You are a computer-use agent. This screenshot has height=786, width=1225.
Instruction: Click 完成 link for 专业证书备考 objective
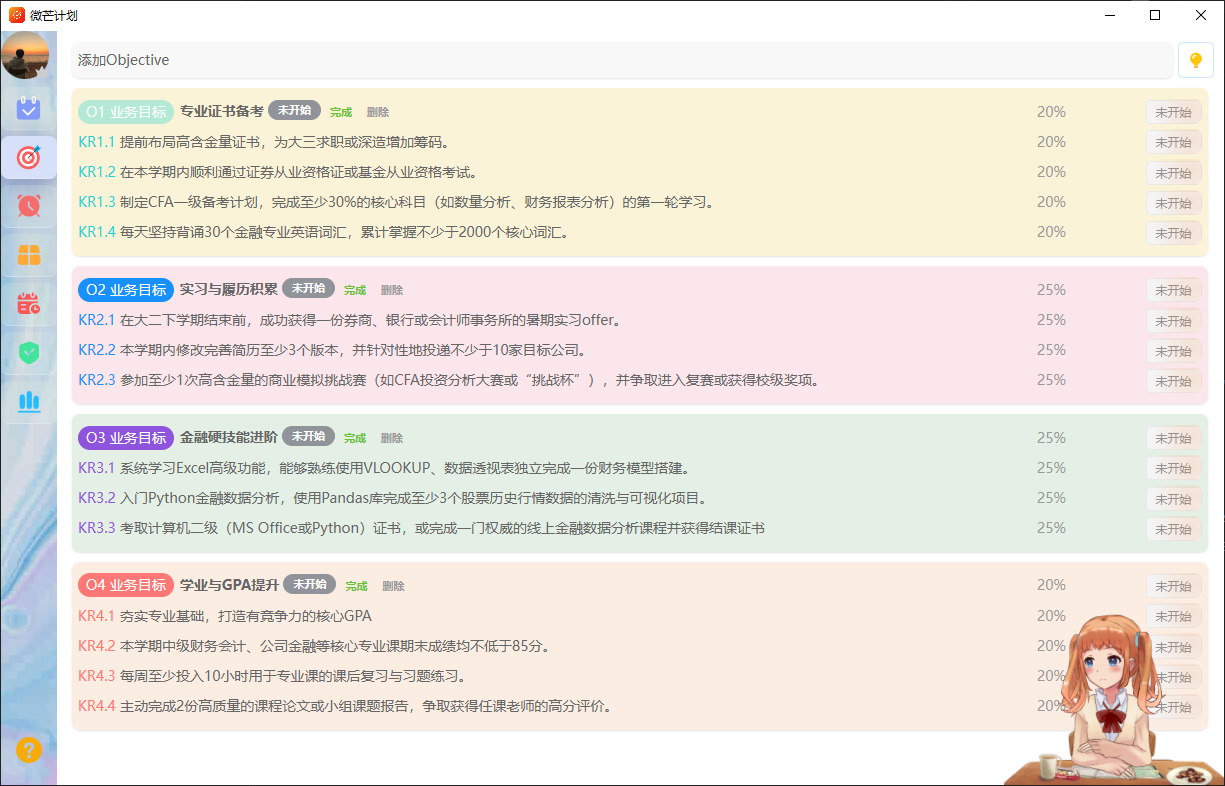click(x=341, y=112)
